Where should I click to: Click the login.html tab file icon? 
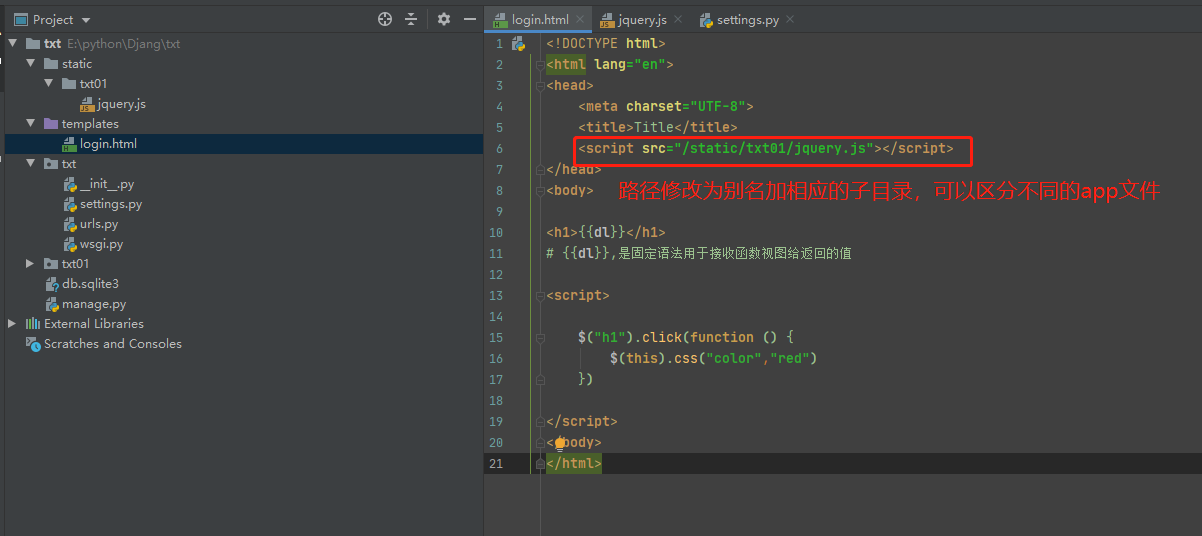(x=501, y=20)
